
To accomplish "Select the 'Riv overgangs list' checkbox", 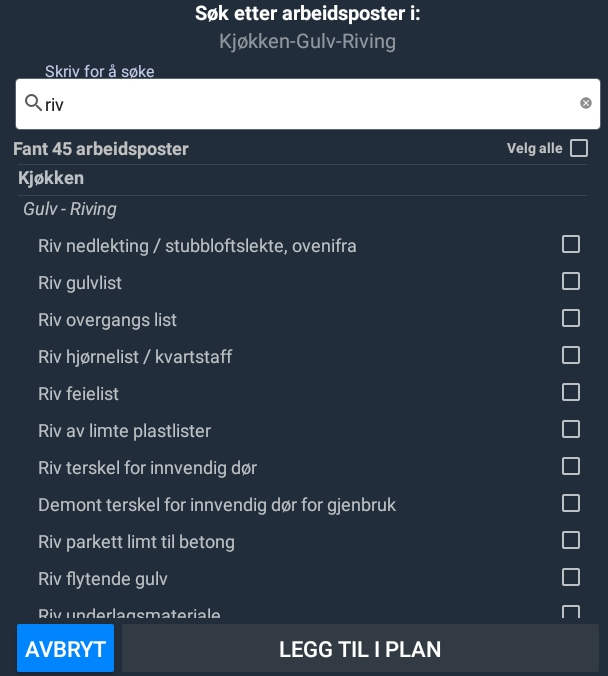I will click(x=571, y=318).
